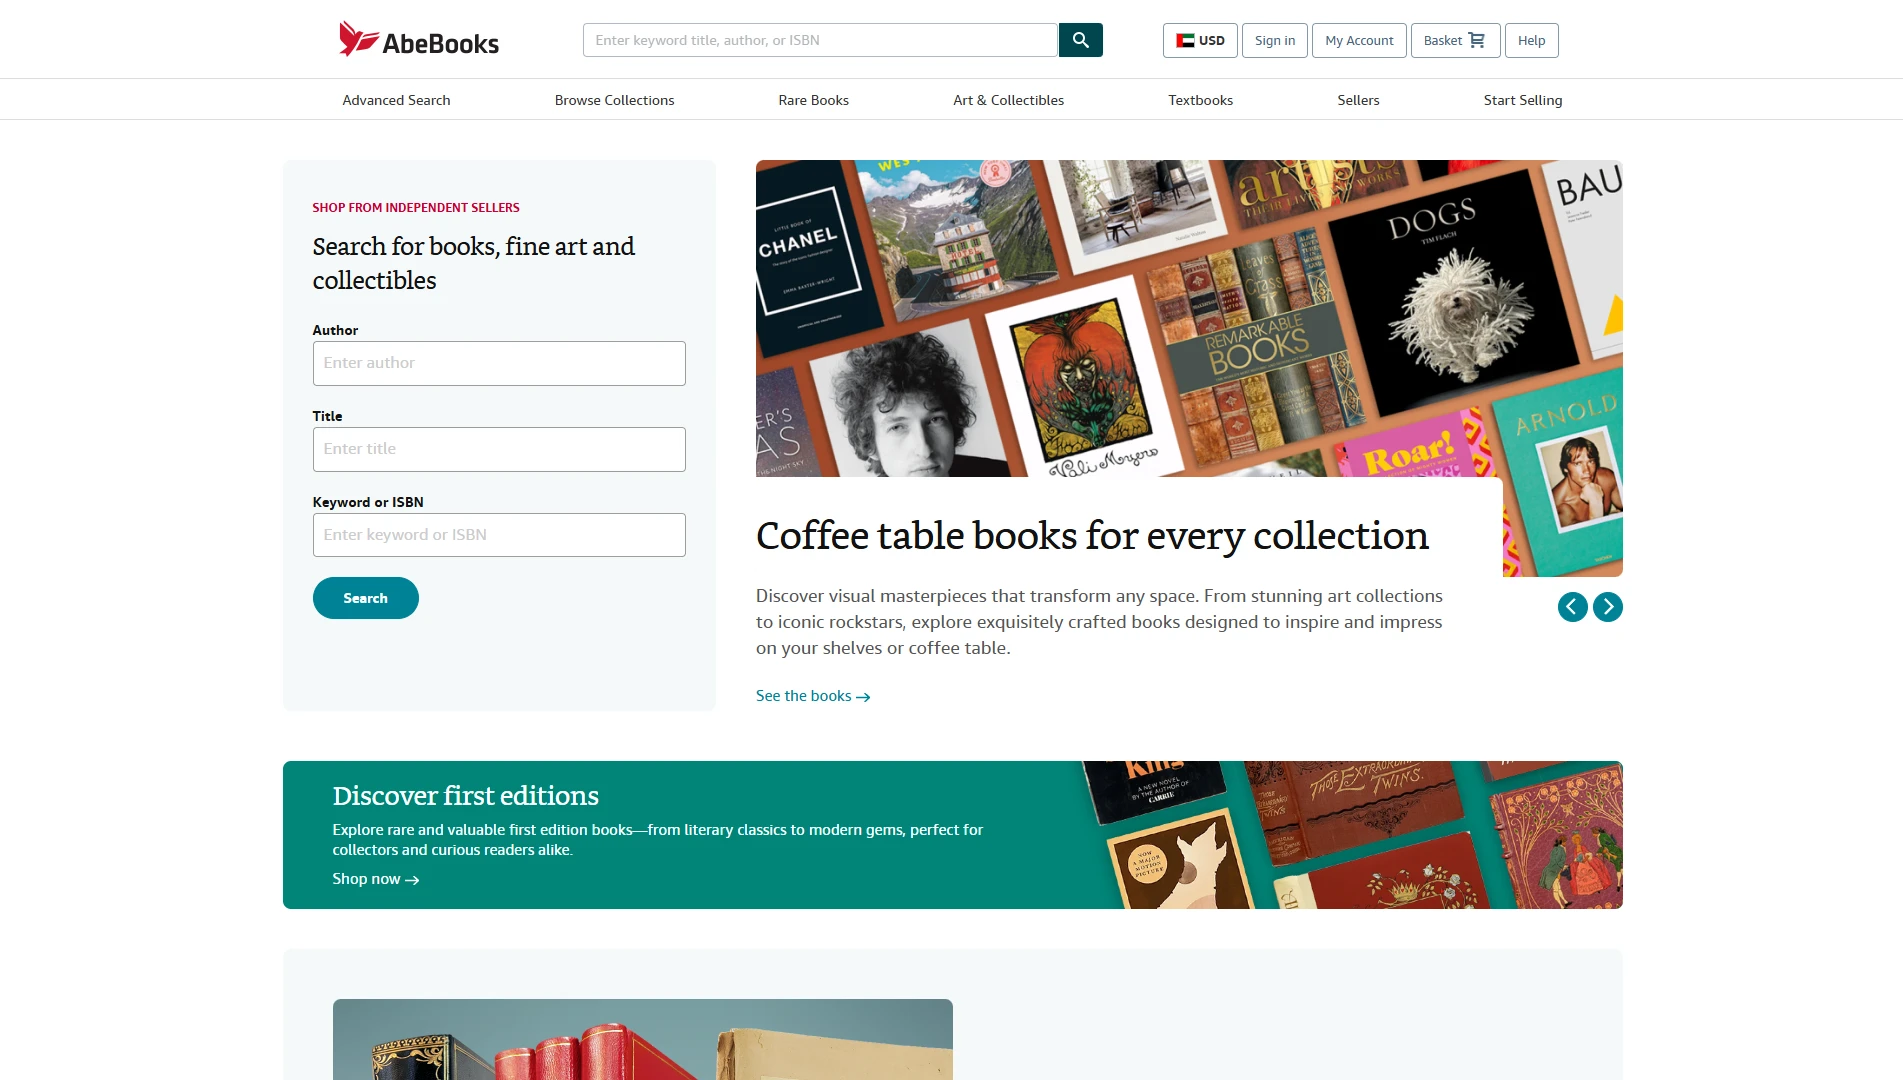Image resolution: width=1903 pixels, height=1080 pixels.
Task: Click the teal Search button
Action: pos(365,598)
